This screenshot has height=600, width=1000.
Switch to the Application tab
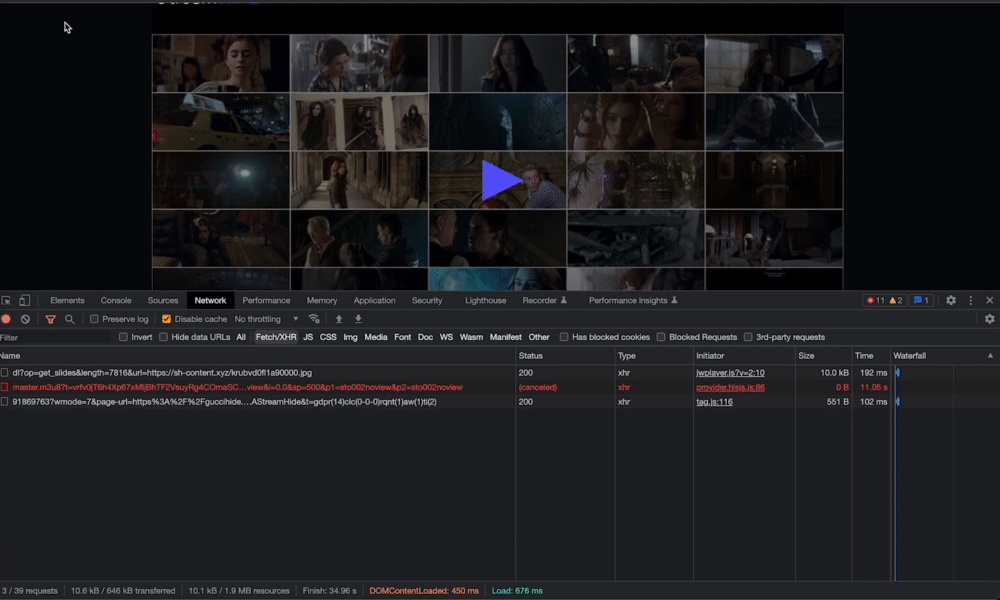point(374,300)
